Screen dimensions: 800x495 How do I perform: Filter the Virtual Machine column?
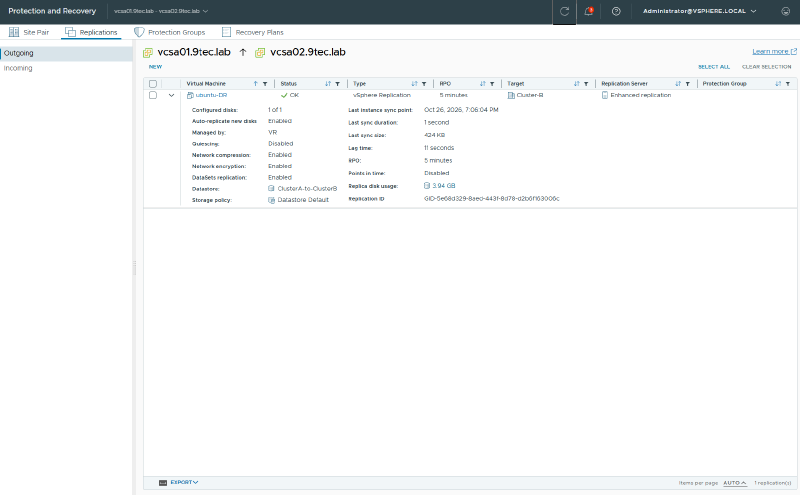click(x=265, y=84)
